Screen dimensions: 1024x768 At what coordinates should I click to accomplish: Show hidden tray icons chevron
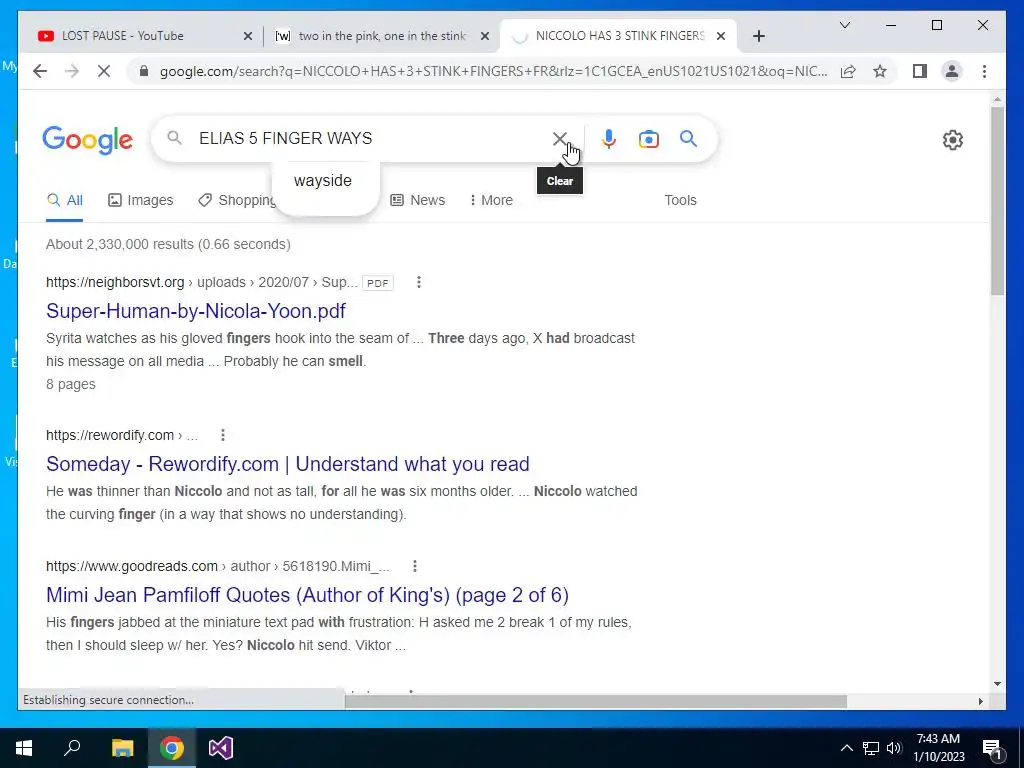coord(846,748)
